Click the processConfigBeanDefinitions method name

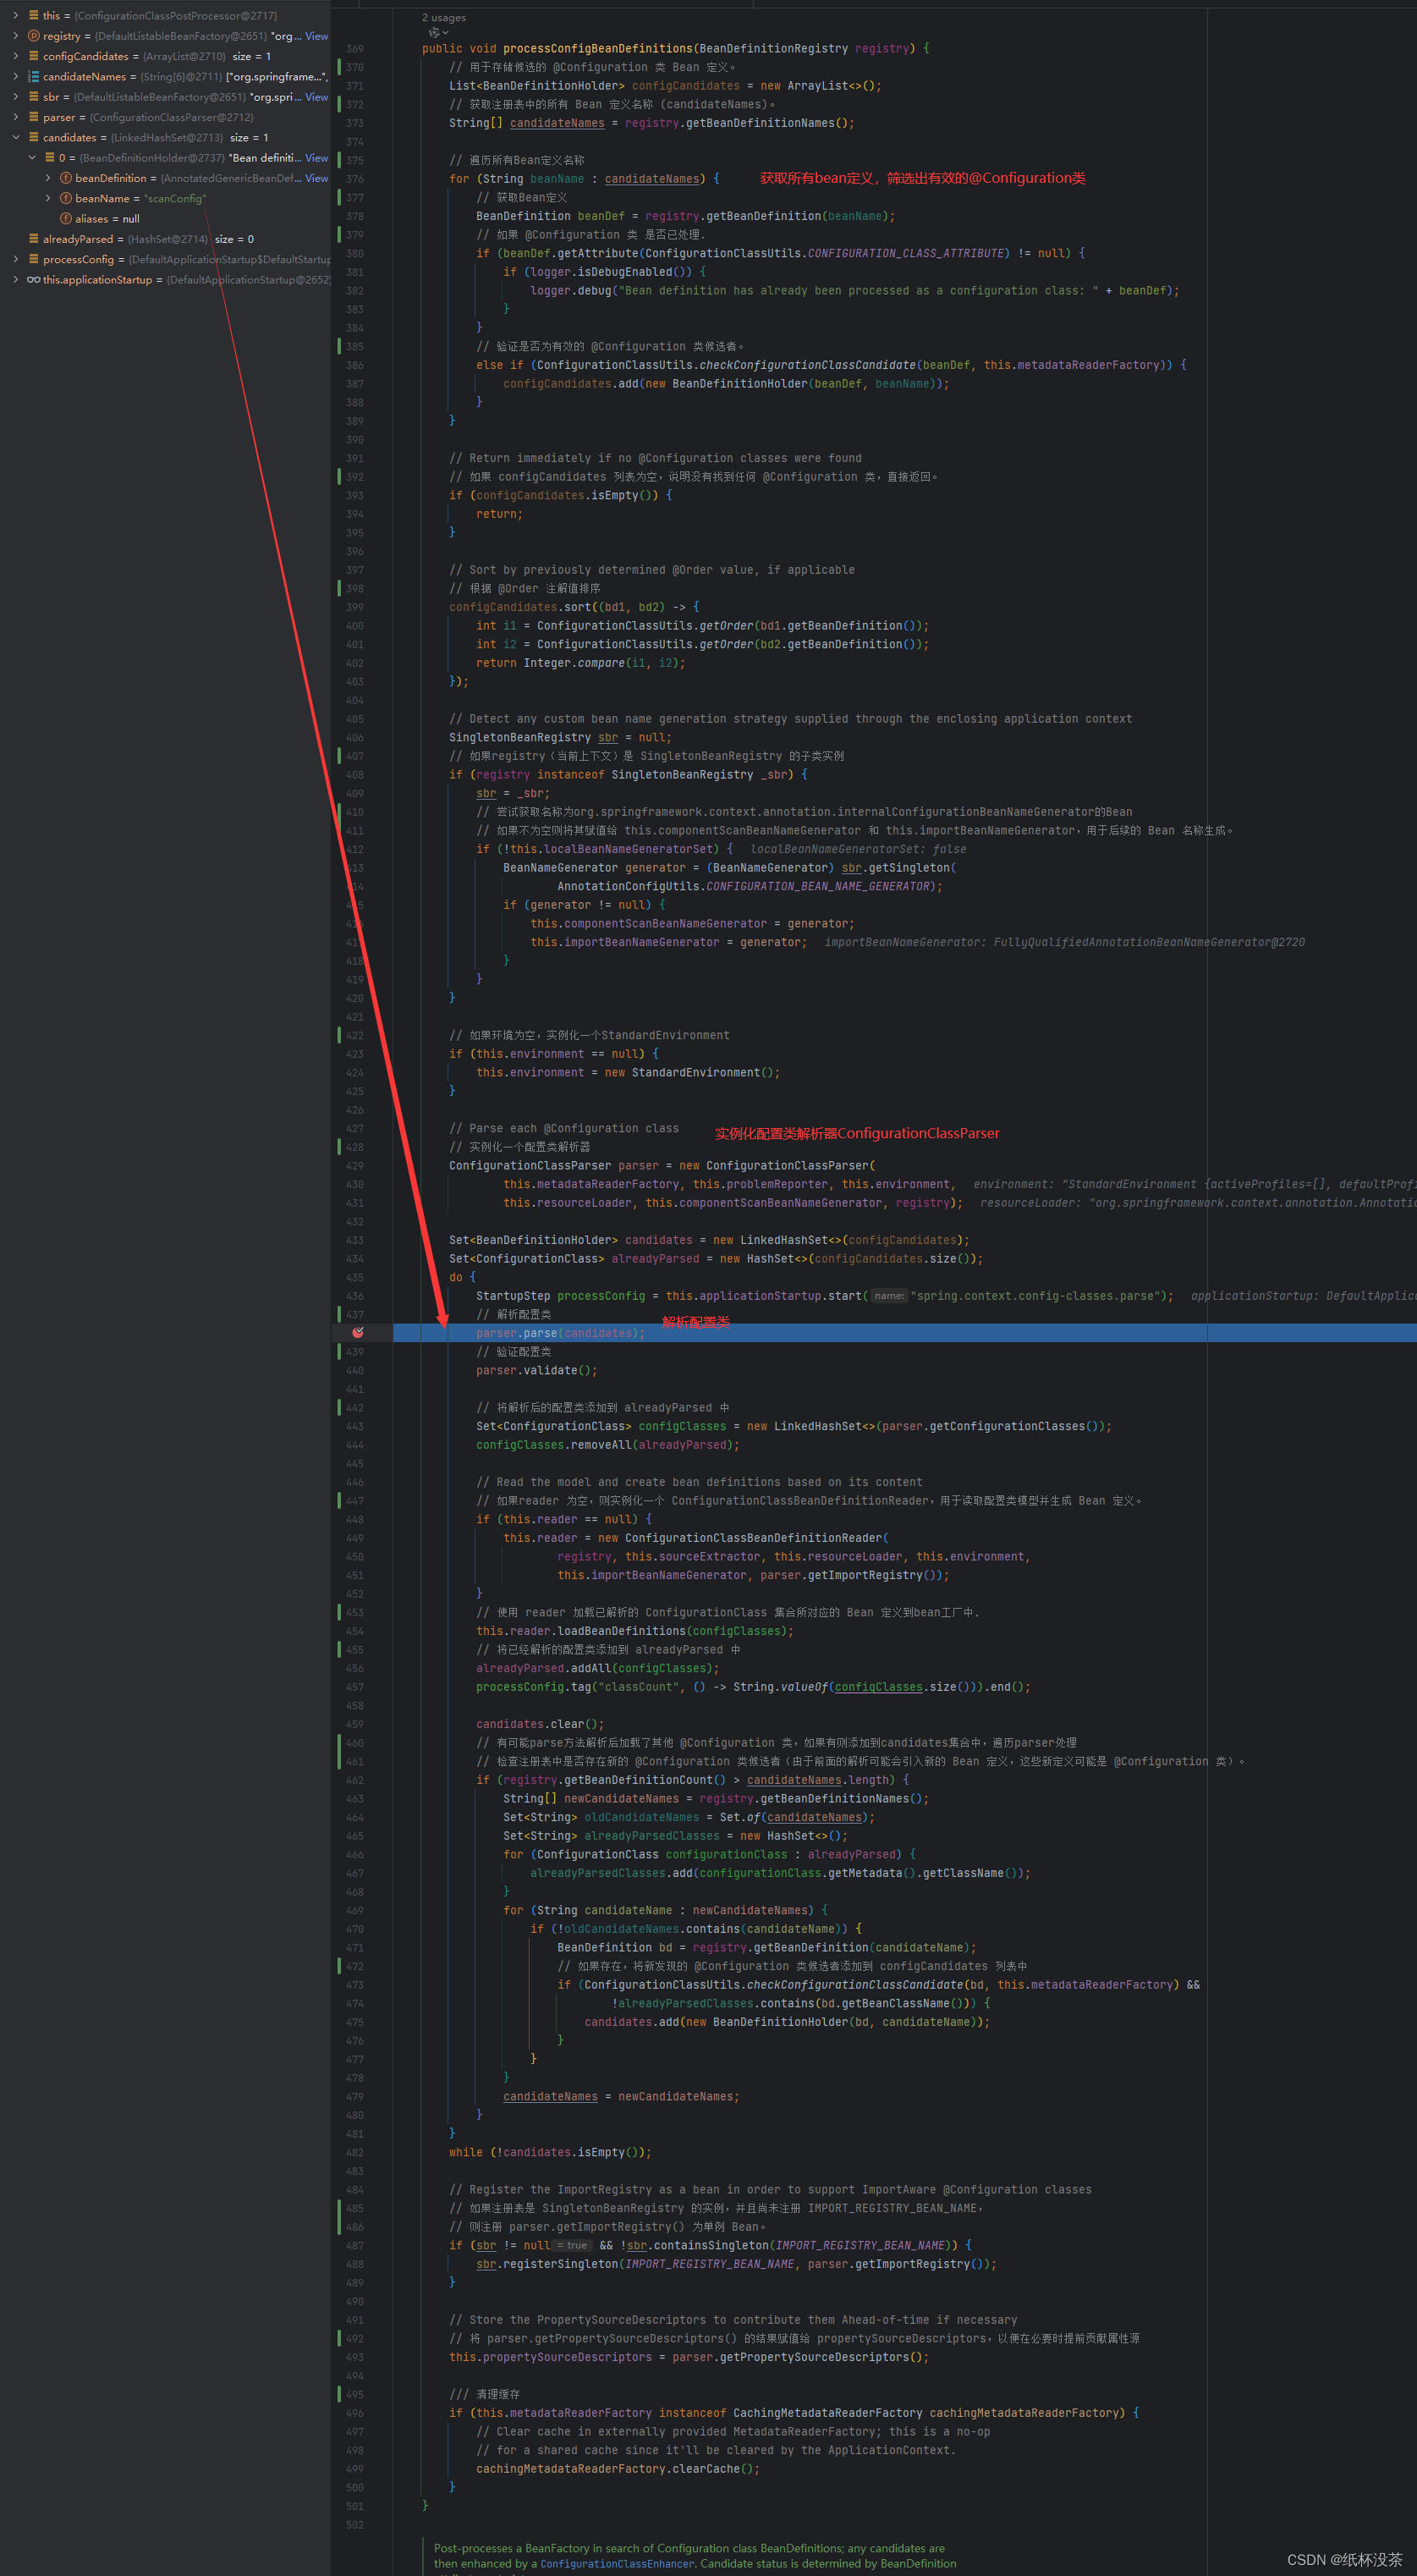point(597,48)
